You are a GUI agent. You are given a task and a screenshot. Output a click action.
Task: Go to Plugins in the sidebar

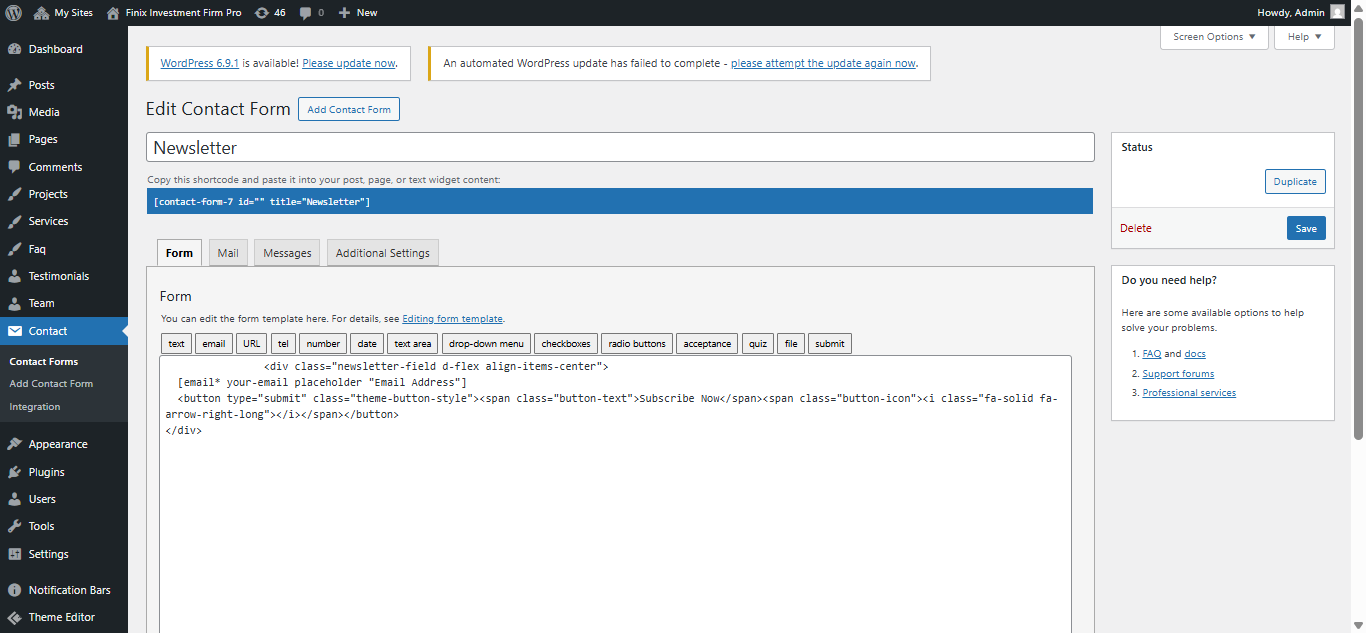coord(46,472)
